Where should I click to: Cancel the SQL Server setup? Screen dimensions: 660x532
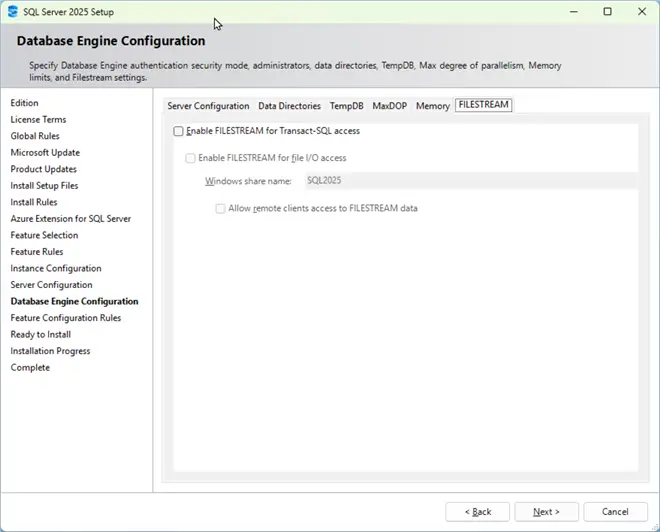[x=615, y=511]
